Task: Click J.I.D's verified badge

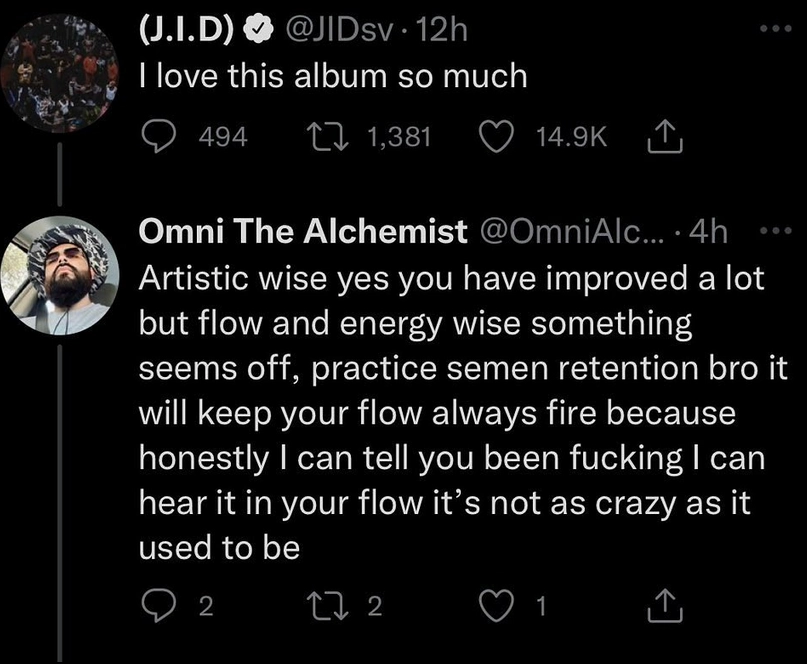Action: (x=255, y=33)
